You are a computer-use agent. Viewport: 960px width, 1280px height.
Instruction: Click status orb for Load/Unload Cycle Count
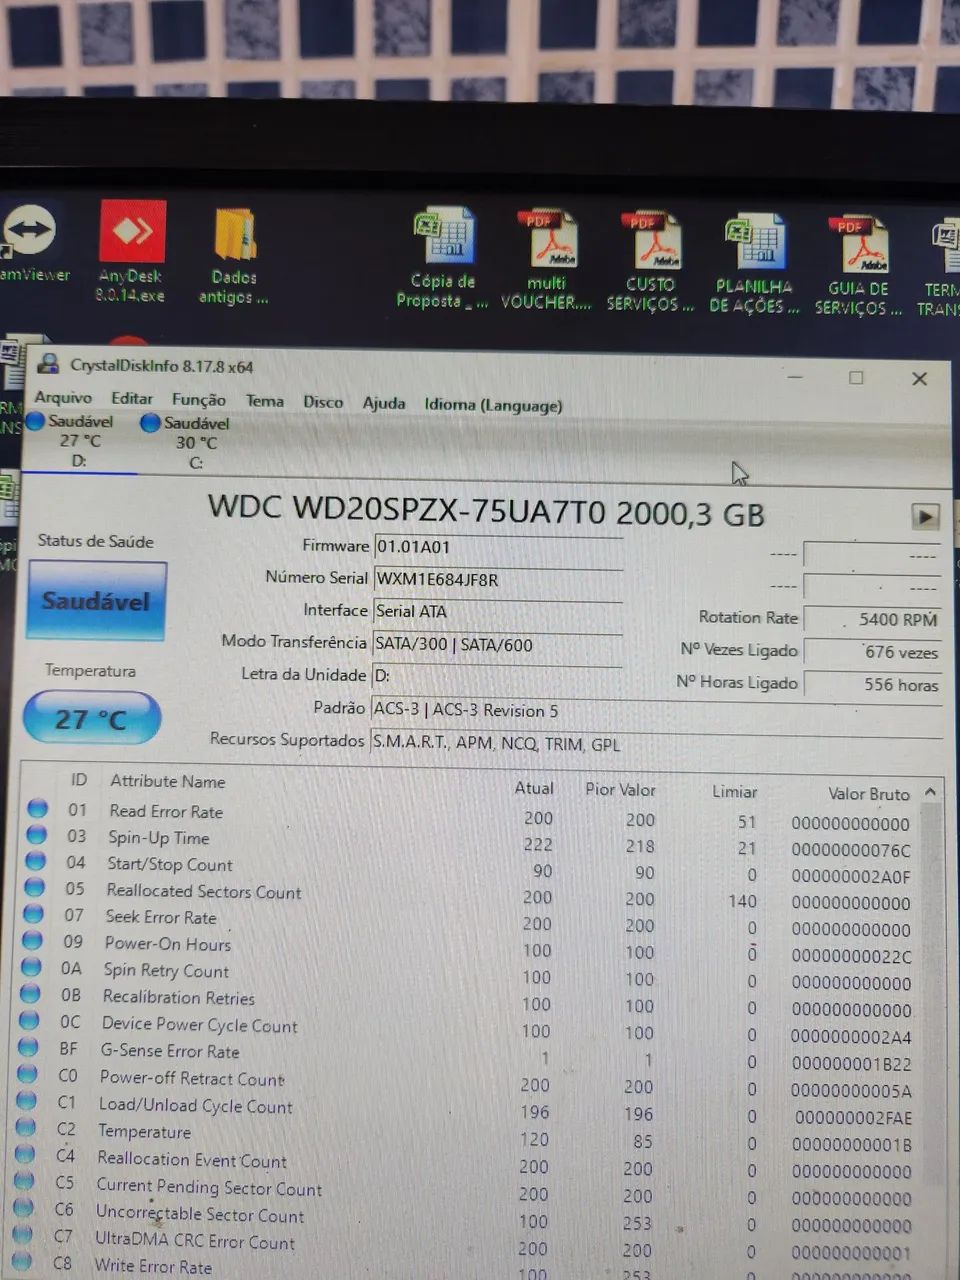(x=27, y=1101)
